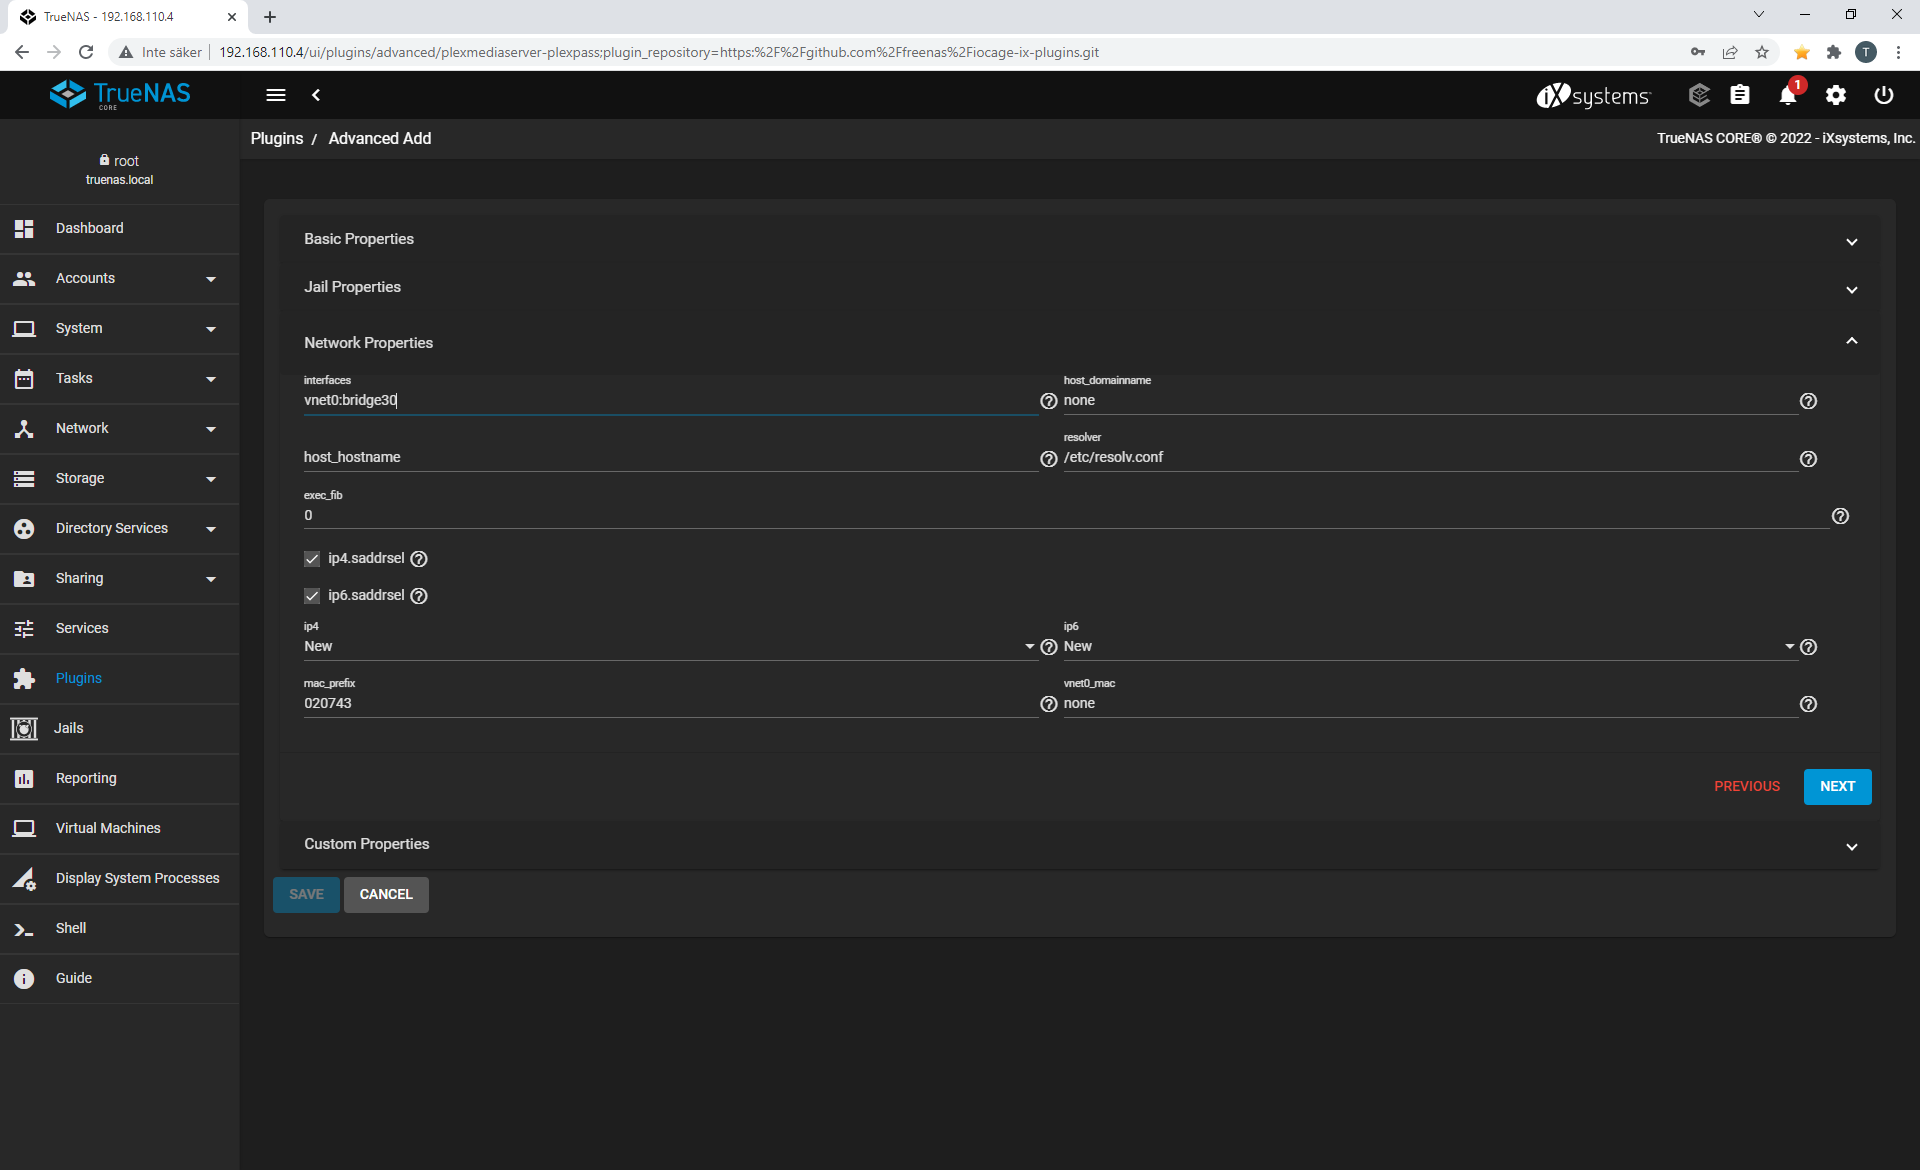Toggle the ip4.saddrsel checkbox
This screenshot has height=1170, width=1920.
click(312, 559)
